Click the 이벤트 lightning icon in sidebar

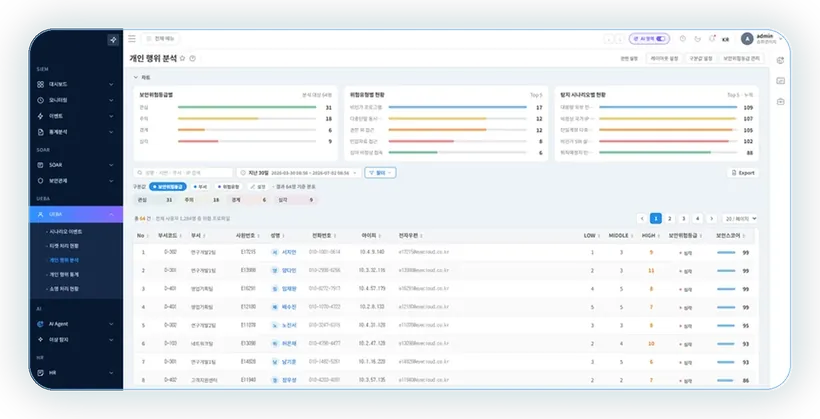[x=40, y=116]
